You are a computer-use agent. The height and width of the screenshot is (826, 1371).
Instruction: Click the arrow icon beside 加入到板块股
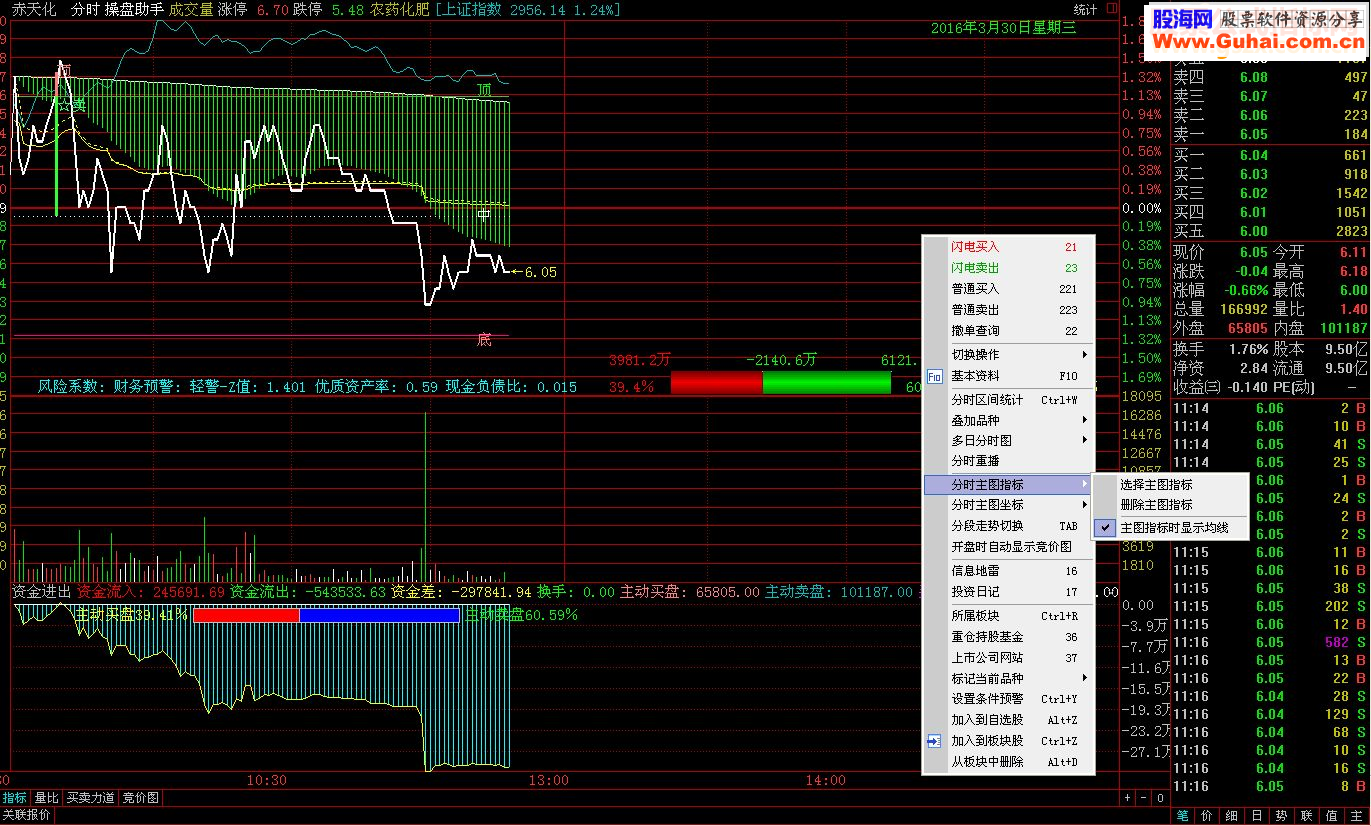point(935,741)
